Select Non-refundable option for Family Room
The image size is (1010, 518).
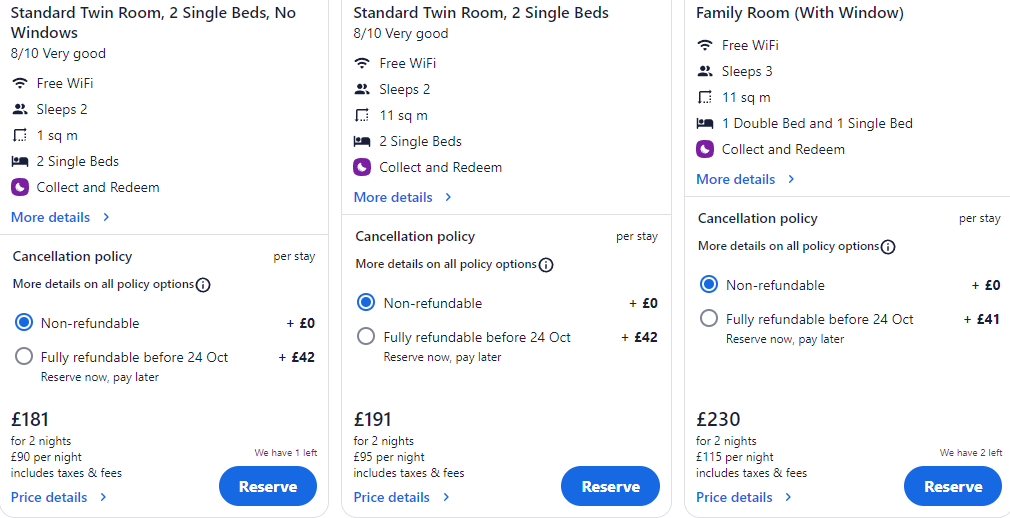pos(709,285)
